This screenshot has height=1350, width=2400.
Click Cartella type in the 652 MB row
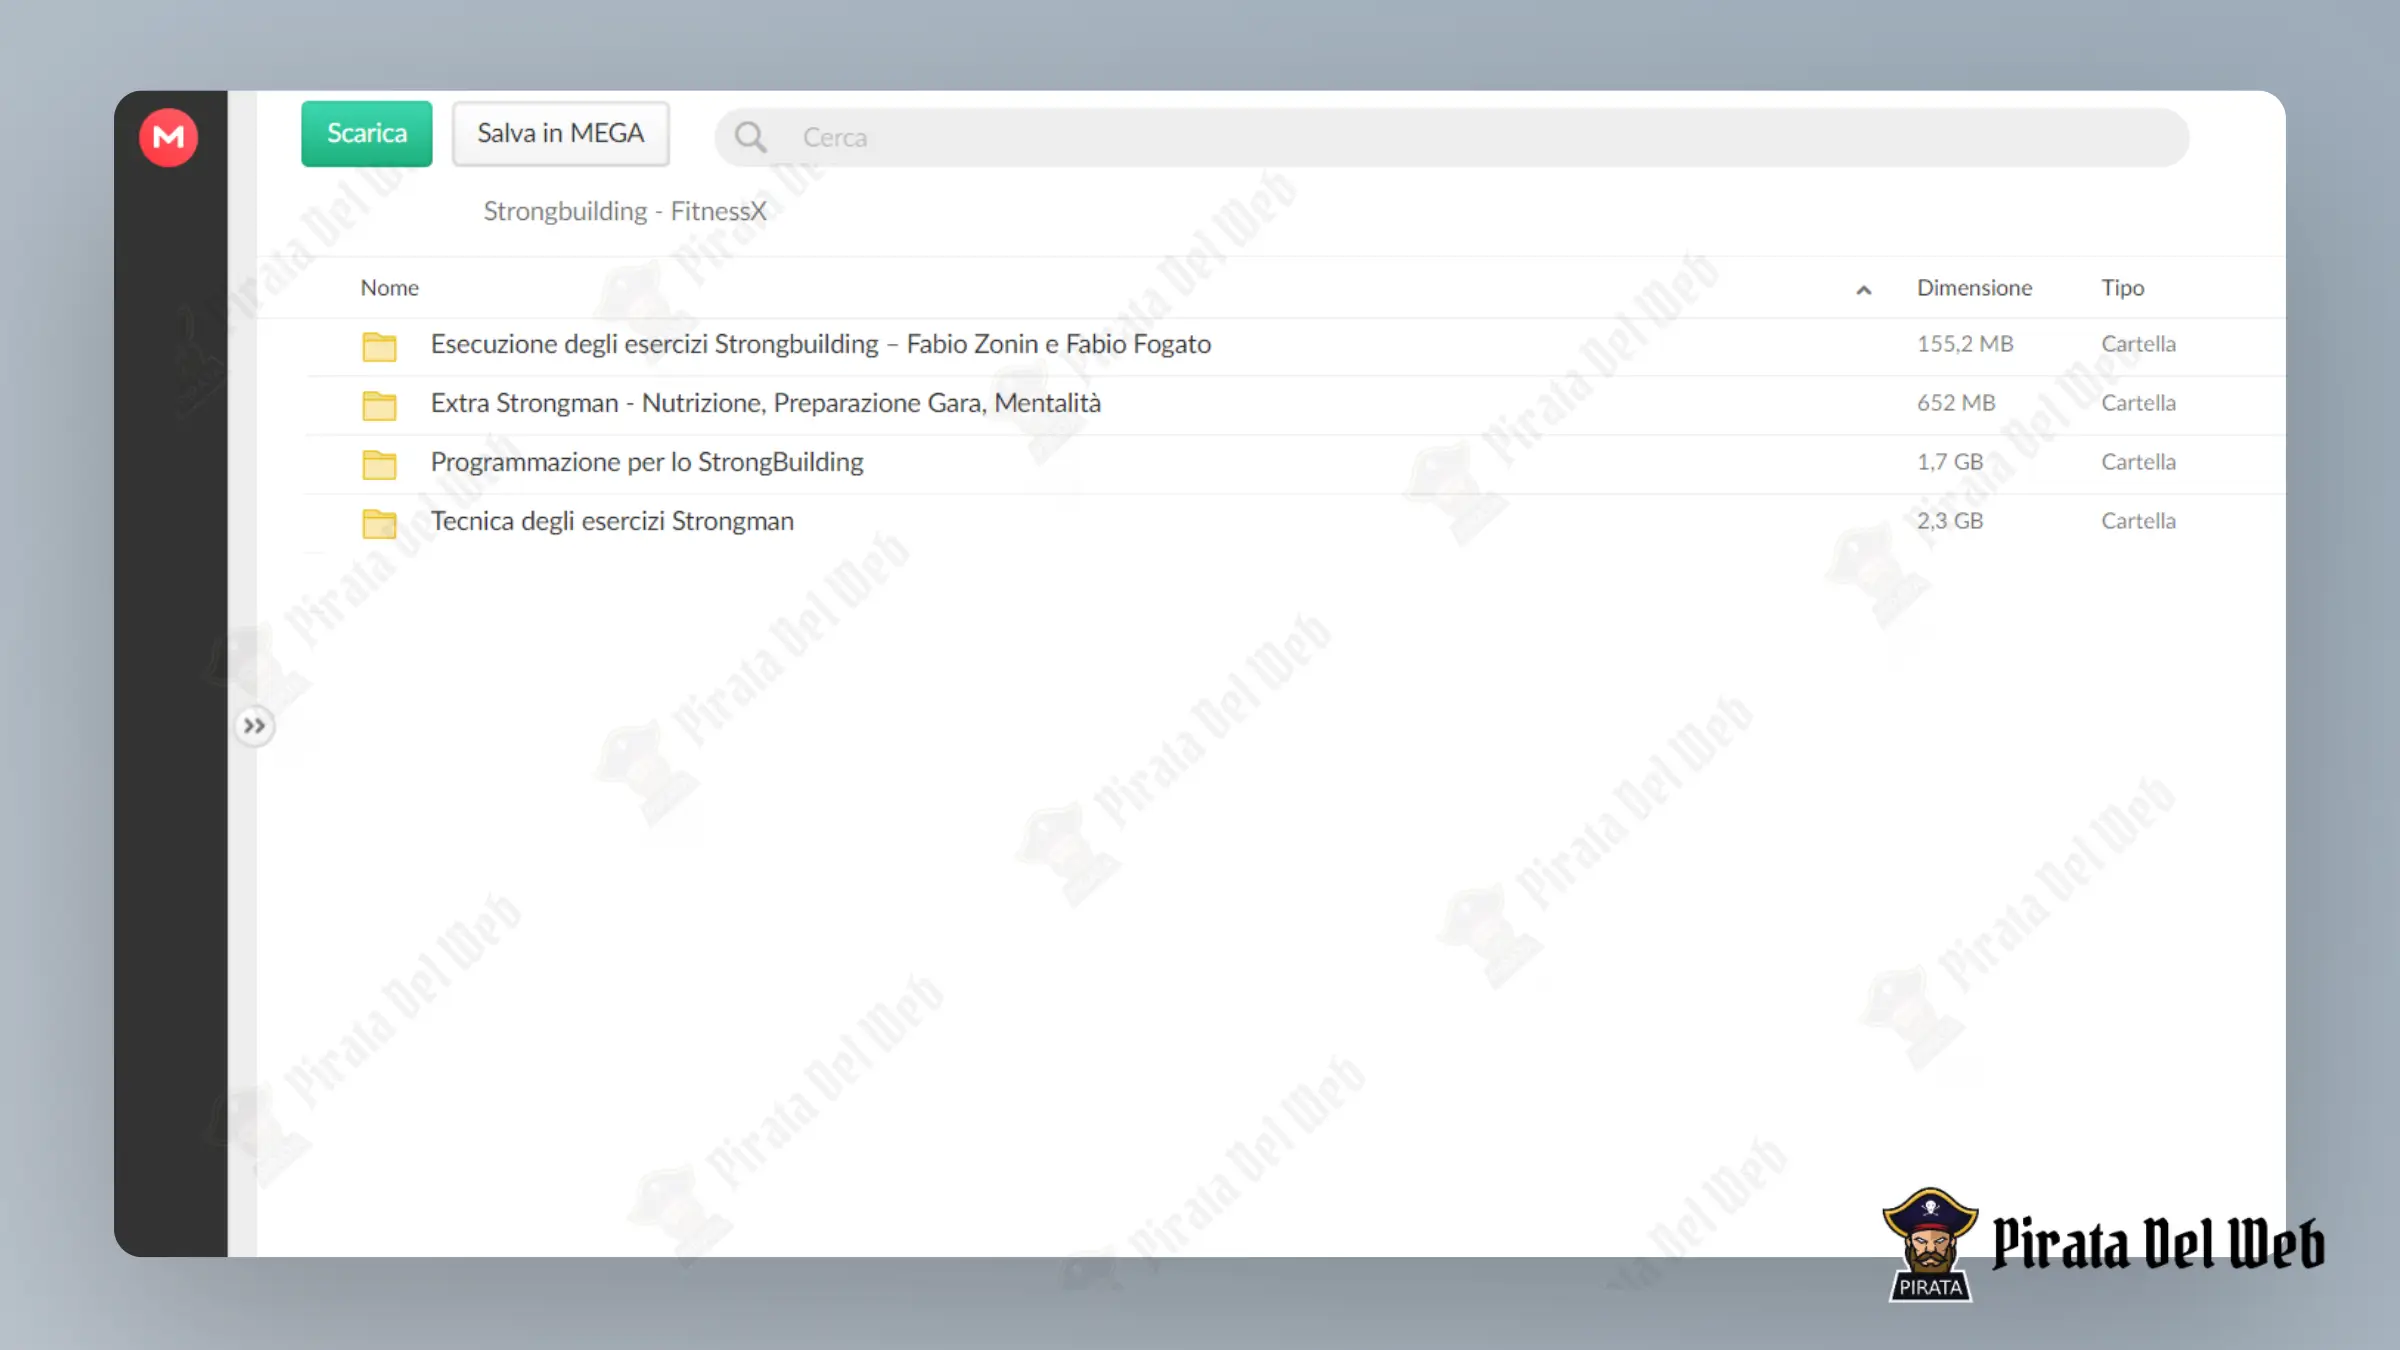tap(2138, 403)
